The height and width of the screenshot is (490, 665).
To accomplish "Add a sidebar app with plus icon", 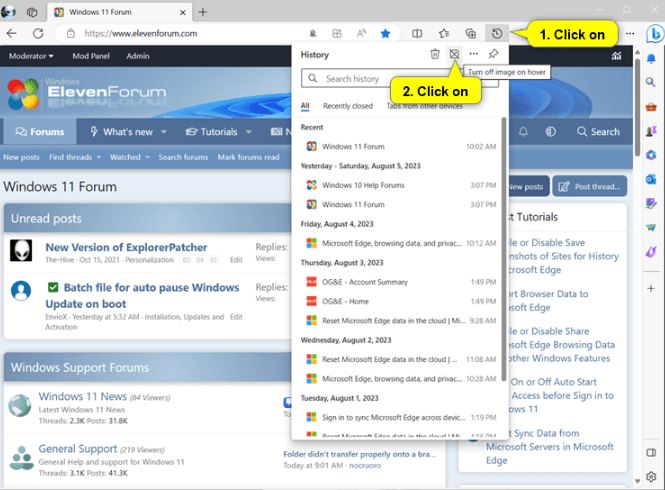I will tap(651, 288).
